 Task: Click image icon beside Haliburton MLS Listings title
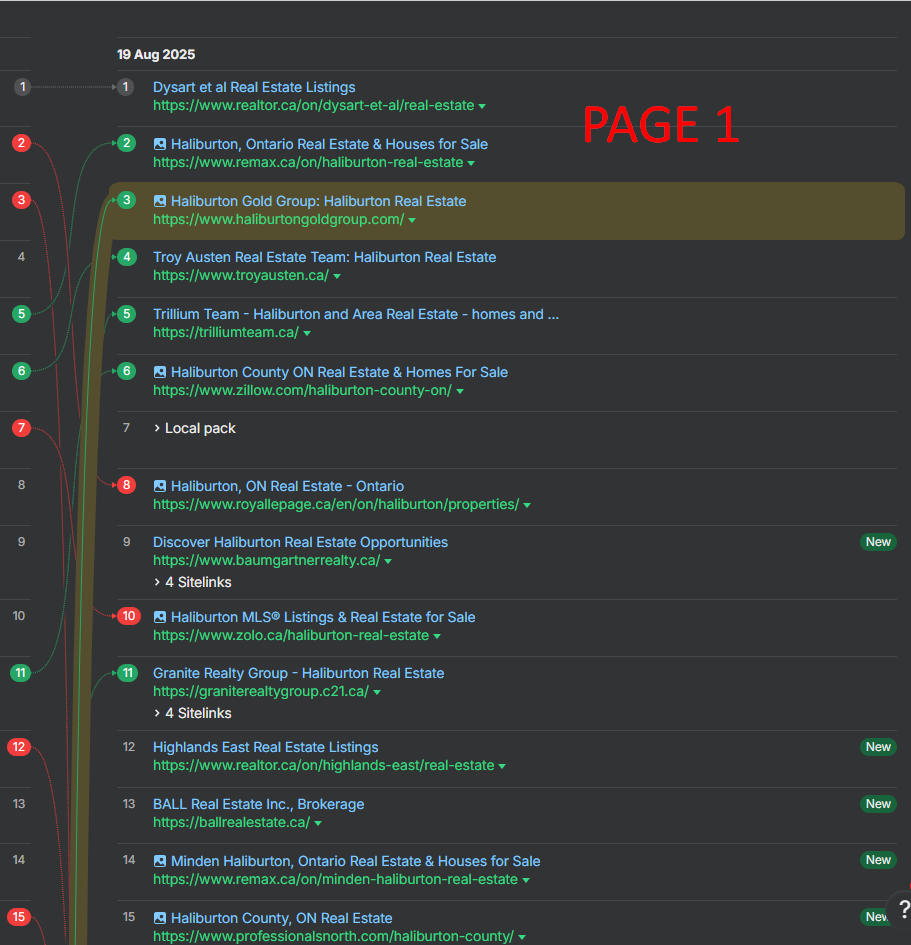pos(160,617)
